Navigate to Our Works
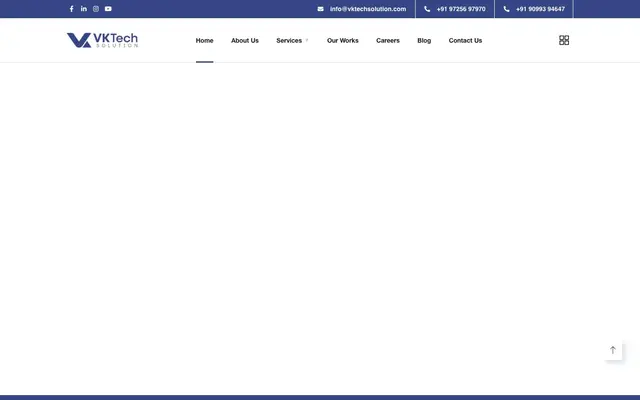640x400 pixels. coord(342,40)
